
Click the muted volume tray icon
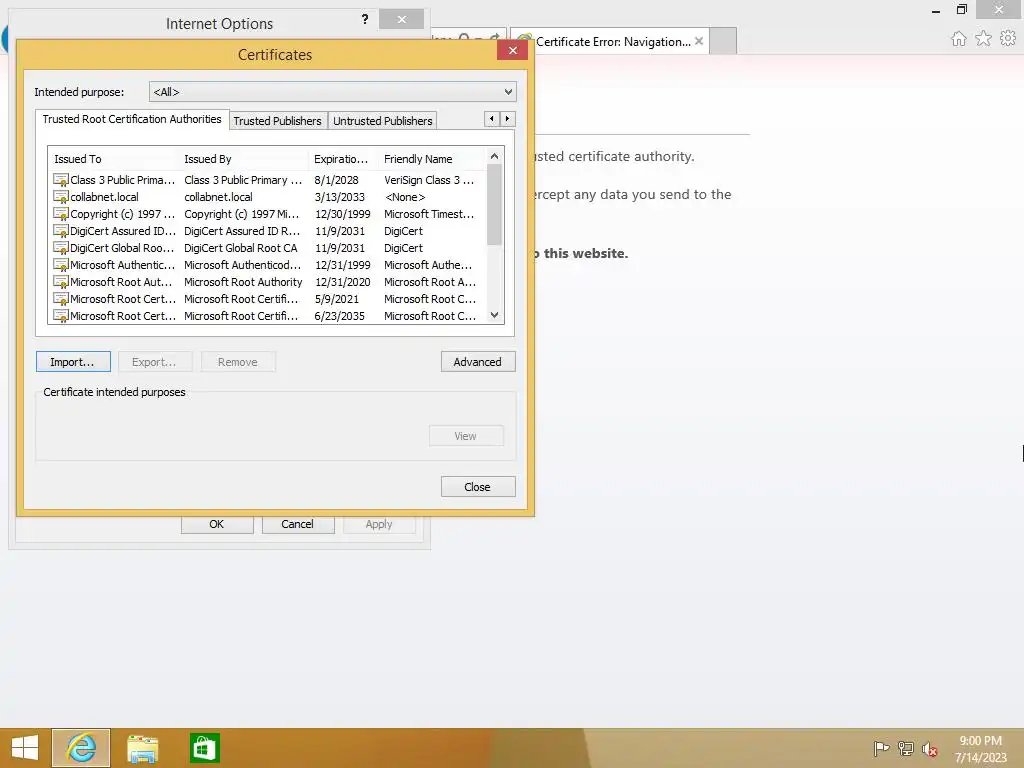(929, 749)
